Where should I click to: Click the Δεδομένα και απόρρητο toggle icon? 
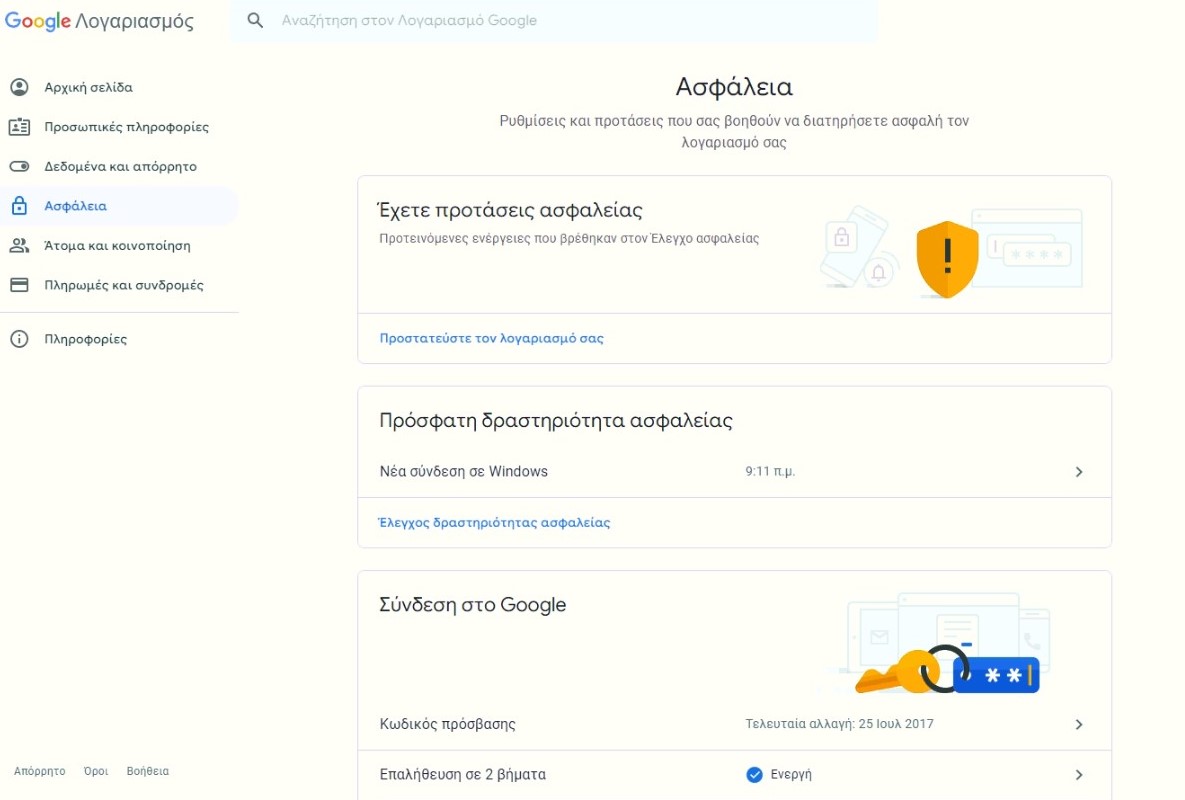point(19,166)
